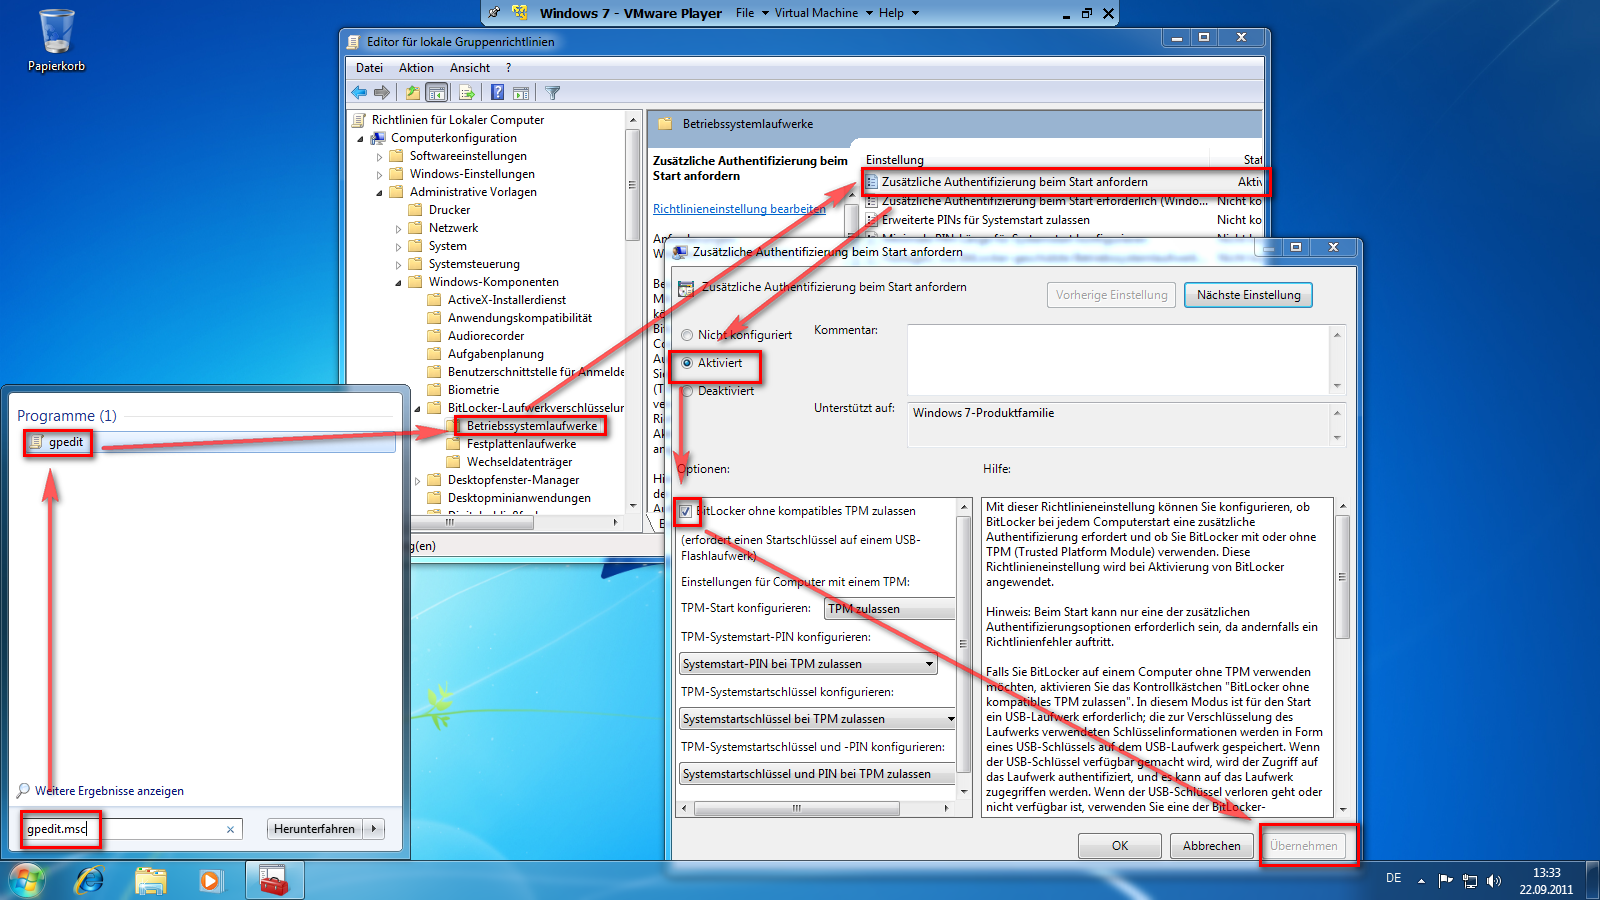The image size is (1600, 900).
Task: Select the Betriebssystemlaufwerke header folder icon
Action: click(664, 124)
